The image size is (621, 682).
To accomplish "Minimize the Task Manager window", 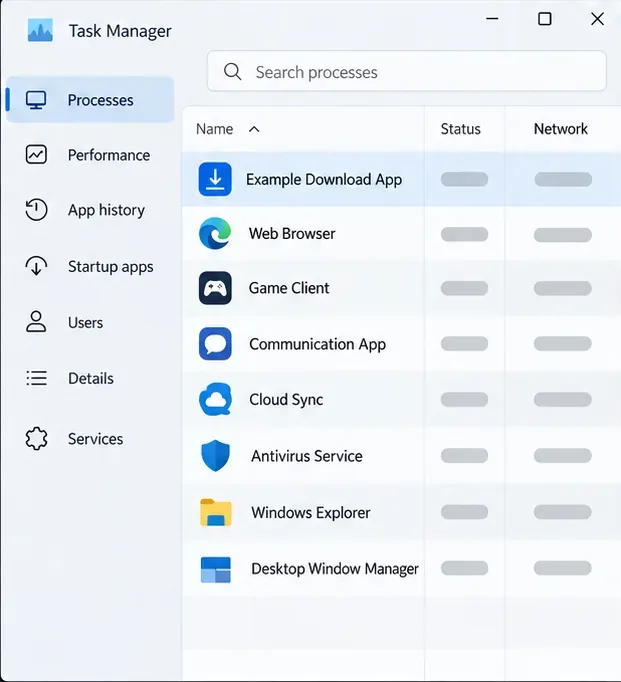I will click(492, 19).
